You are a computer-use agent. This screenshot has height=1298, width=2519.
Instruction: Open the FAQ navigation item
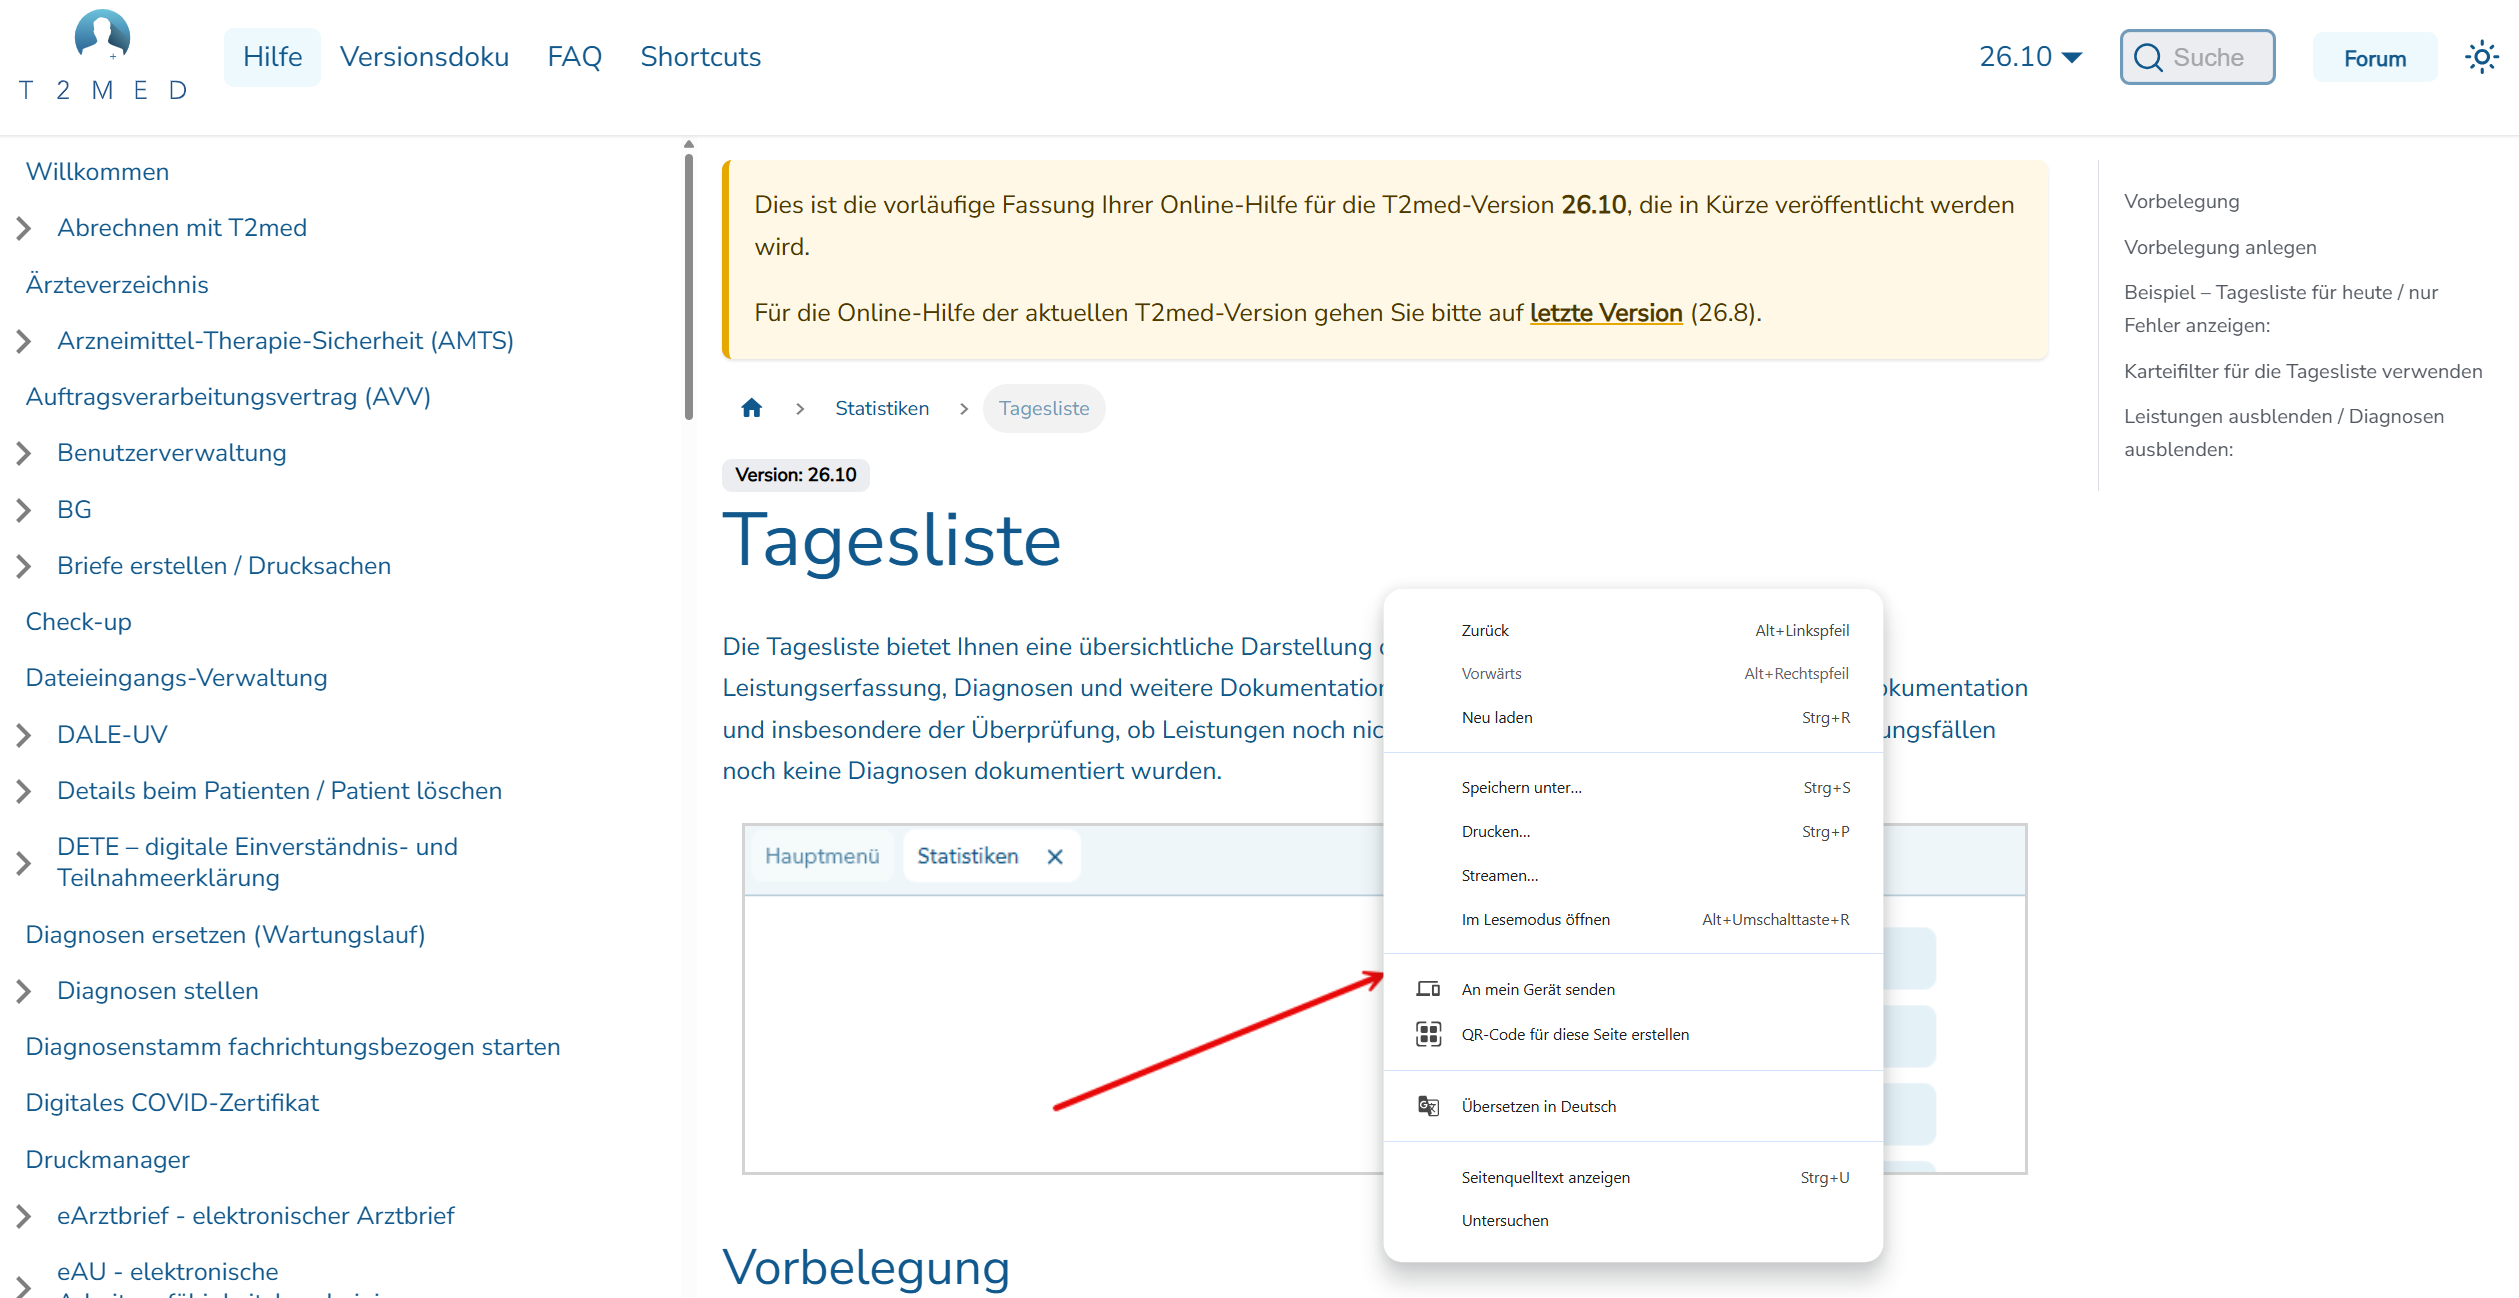coord(574,57)
